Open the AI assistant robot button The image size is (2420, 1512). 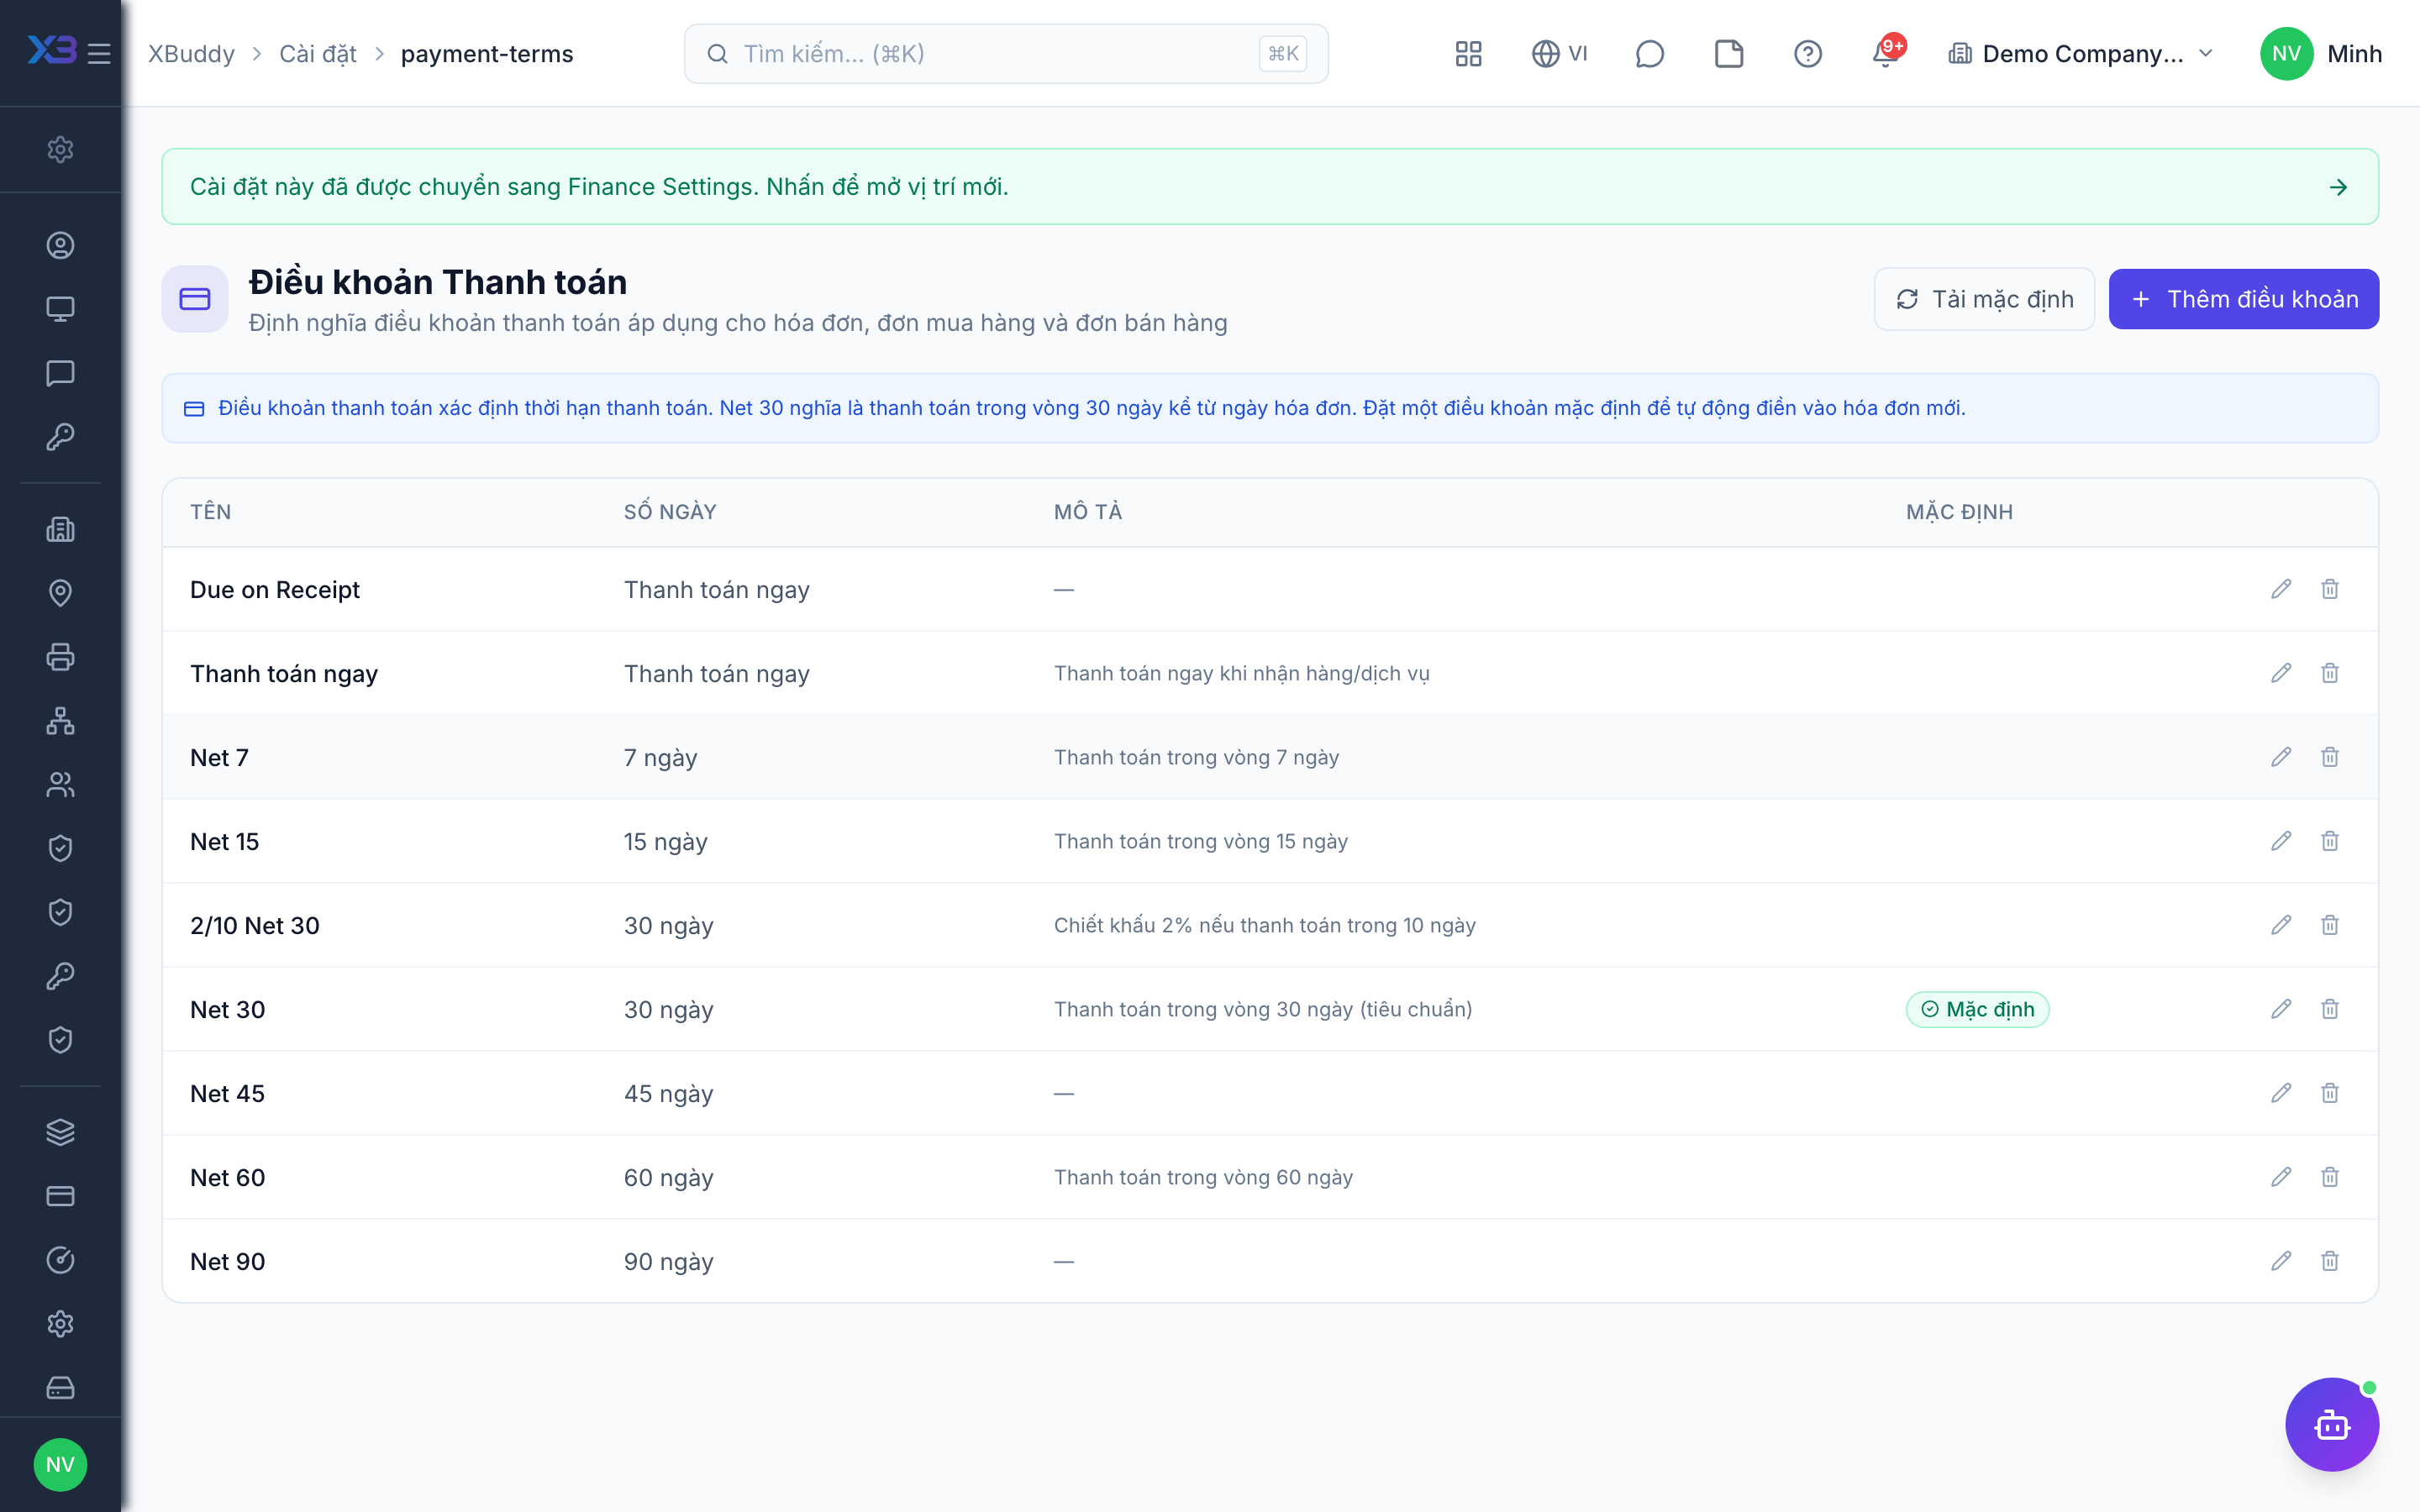[x=2332, y=1424]
